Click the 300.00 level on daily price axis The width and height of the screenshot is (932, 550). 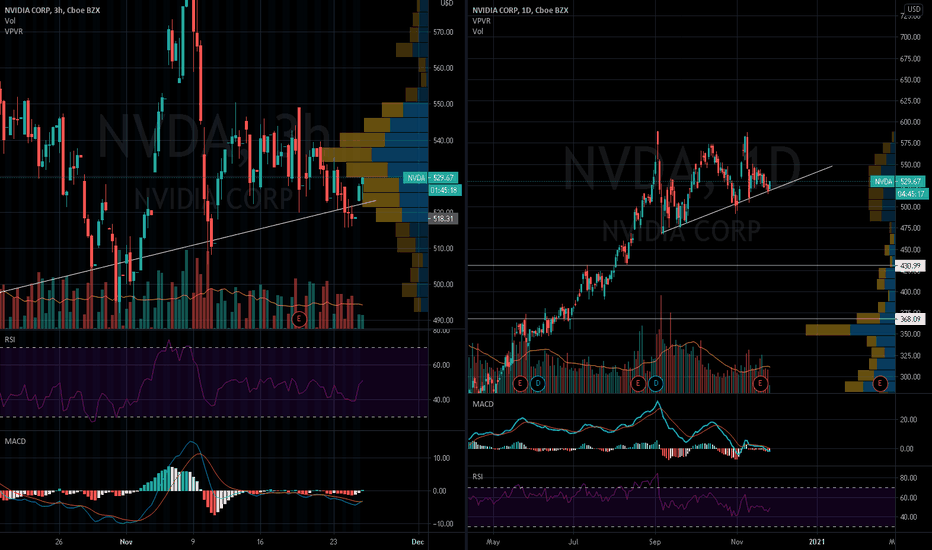pos(910,377)
